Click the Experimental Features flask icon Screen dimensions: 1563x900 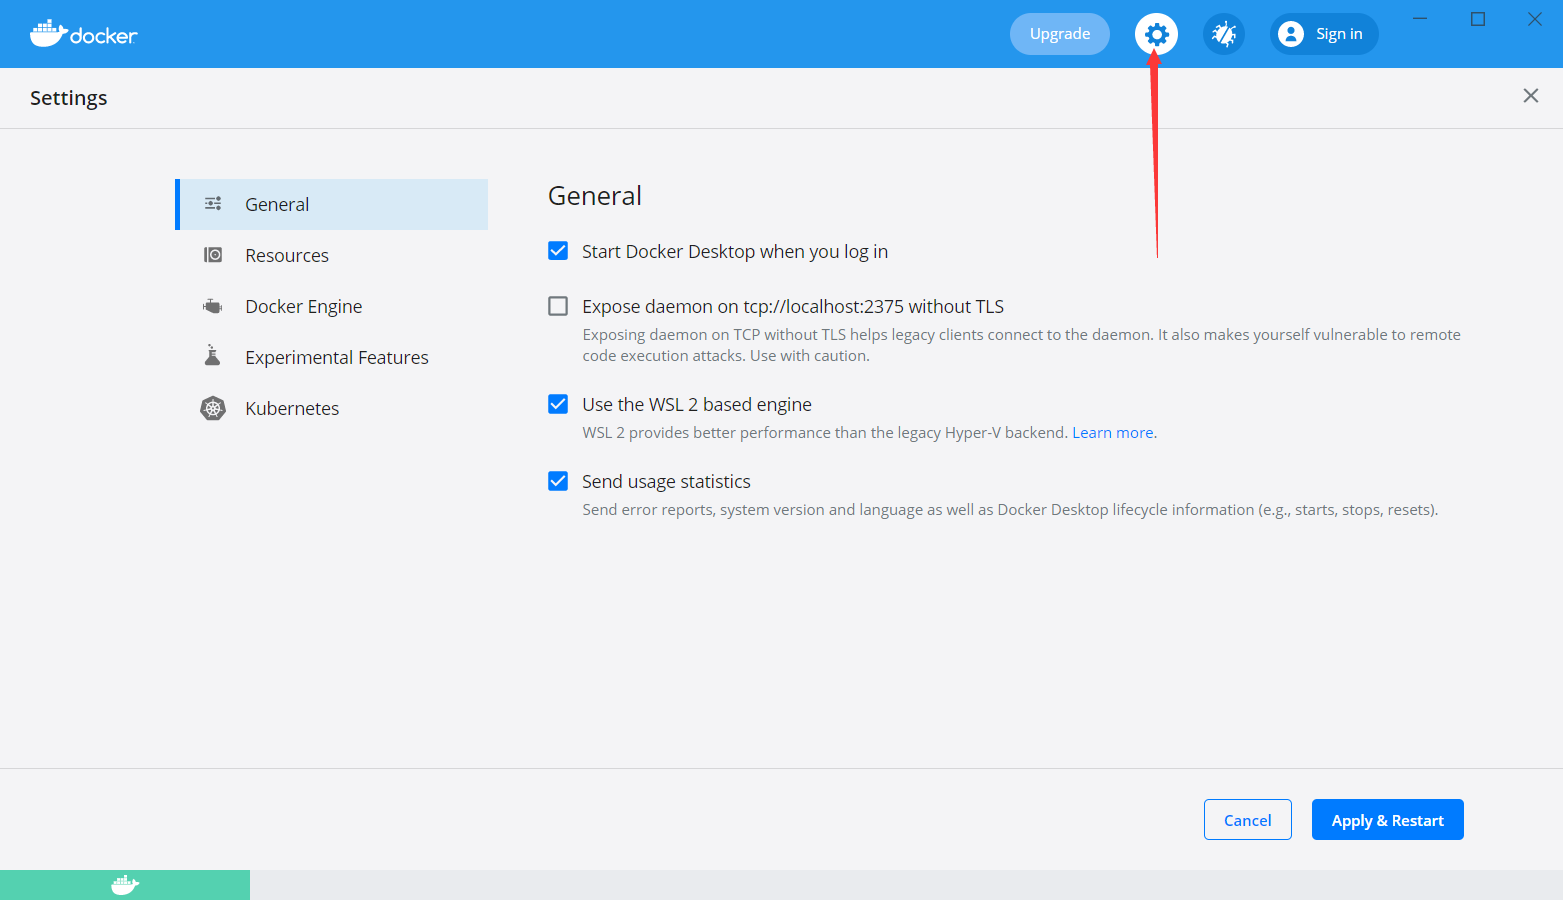(212, 356)
